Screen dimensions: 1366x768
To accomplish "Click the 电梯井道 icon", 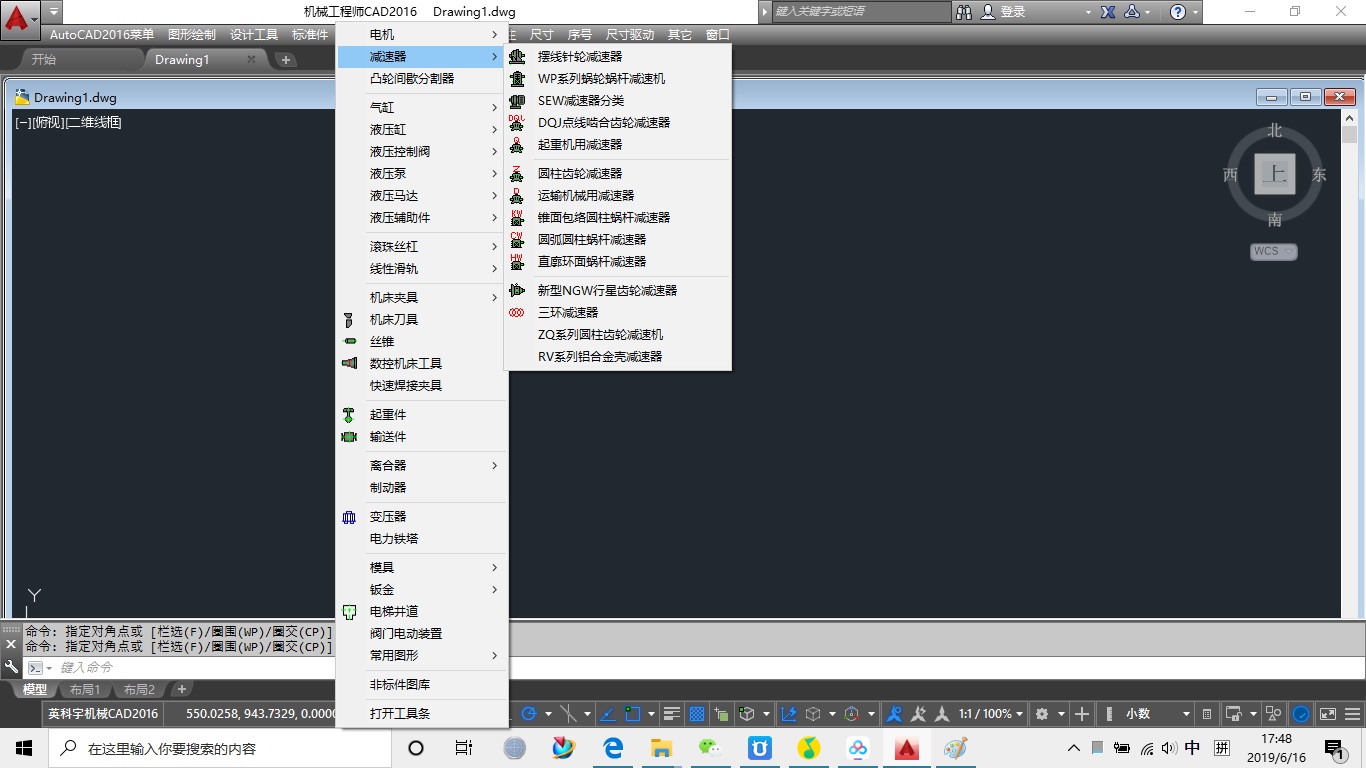I will (x=349, y=612).
